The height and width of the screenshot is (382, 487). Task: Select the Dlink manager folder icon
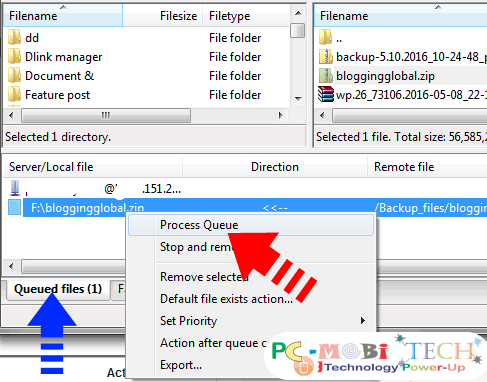(14, 56)
